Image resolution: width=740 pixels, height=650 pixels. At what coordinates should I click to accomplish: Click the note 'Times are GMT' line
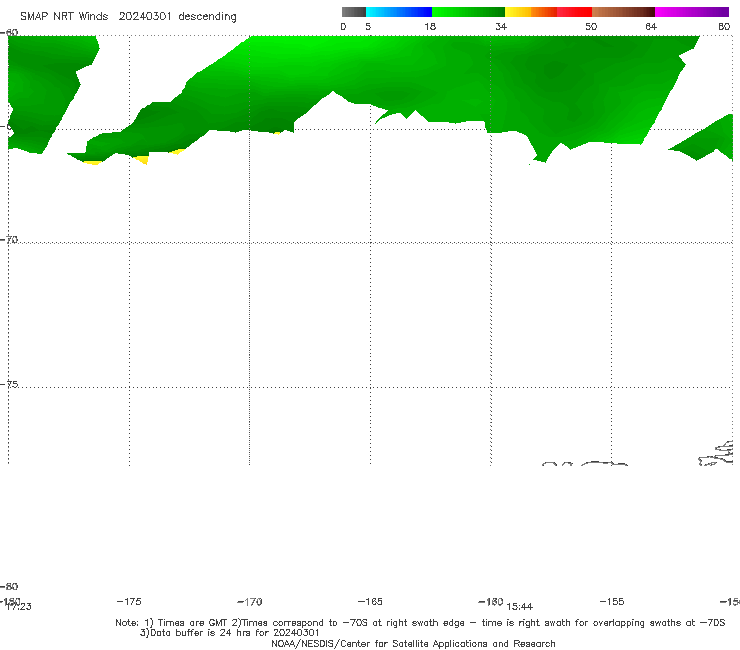point(420,623)
